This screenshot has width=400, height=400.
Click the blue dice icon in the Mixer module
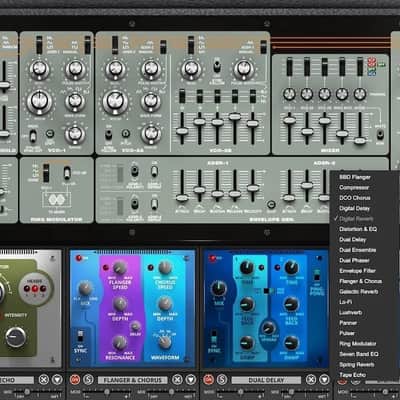coord(372,72)
